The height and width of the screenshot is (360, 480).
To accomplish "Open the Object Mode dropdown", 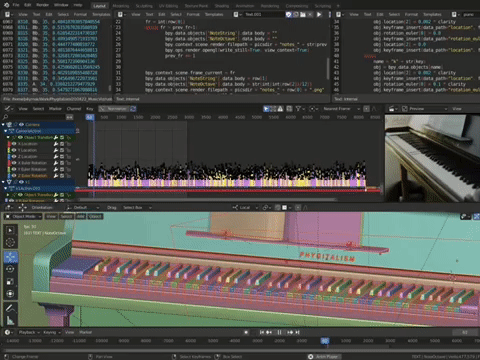I will 23,217.
